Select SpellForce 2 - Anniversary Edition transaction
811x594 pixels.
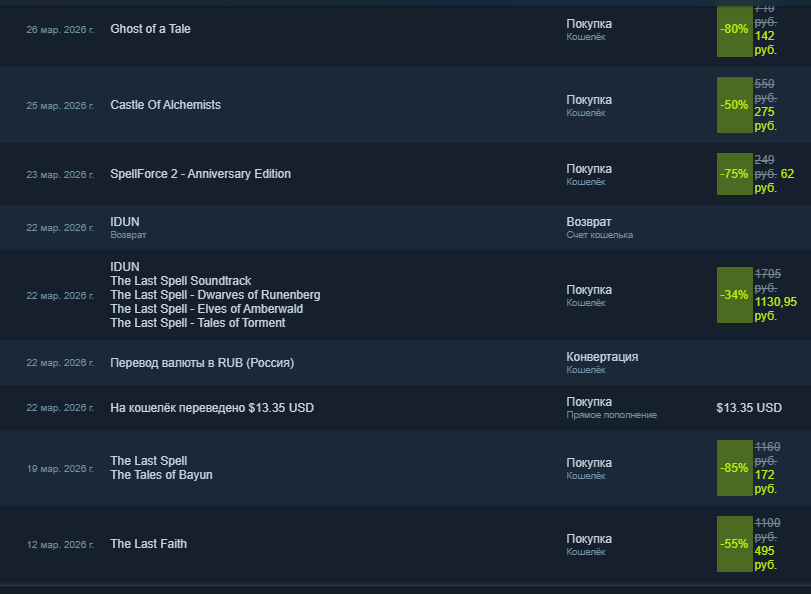click(x=200, y=174)
